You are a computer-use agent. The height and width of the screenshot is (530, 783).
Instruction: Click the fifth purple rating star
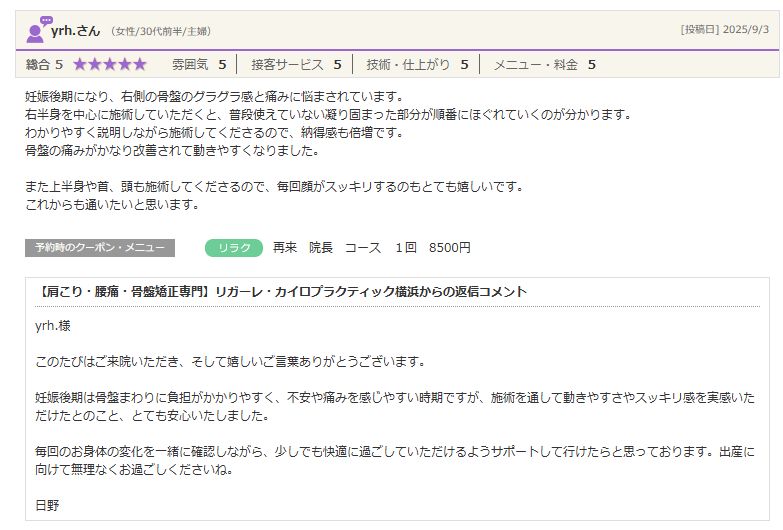coord(139,65)
